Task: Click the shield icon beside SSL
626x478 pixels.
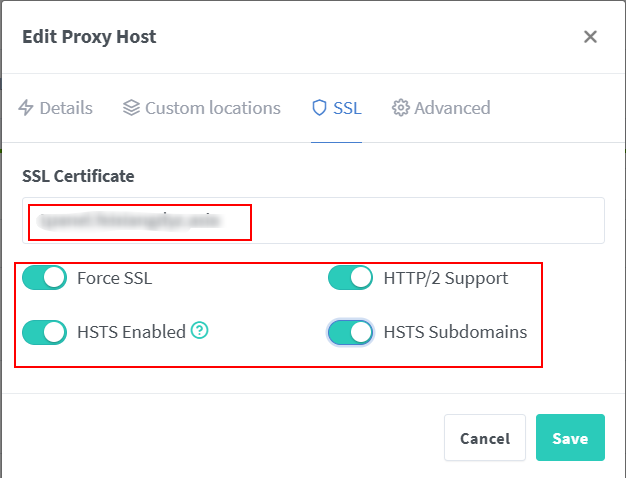Action: pos(320,108)
